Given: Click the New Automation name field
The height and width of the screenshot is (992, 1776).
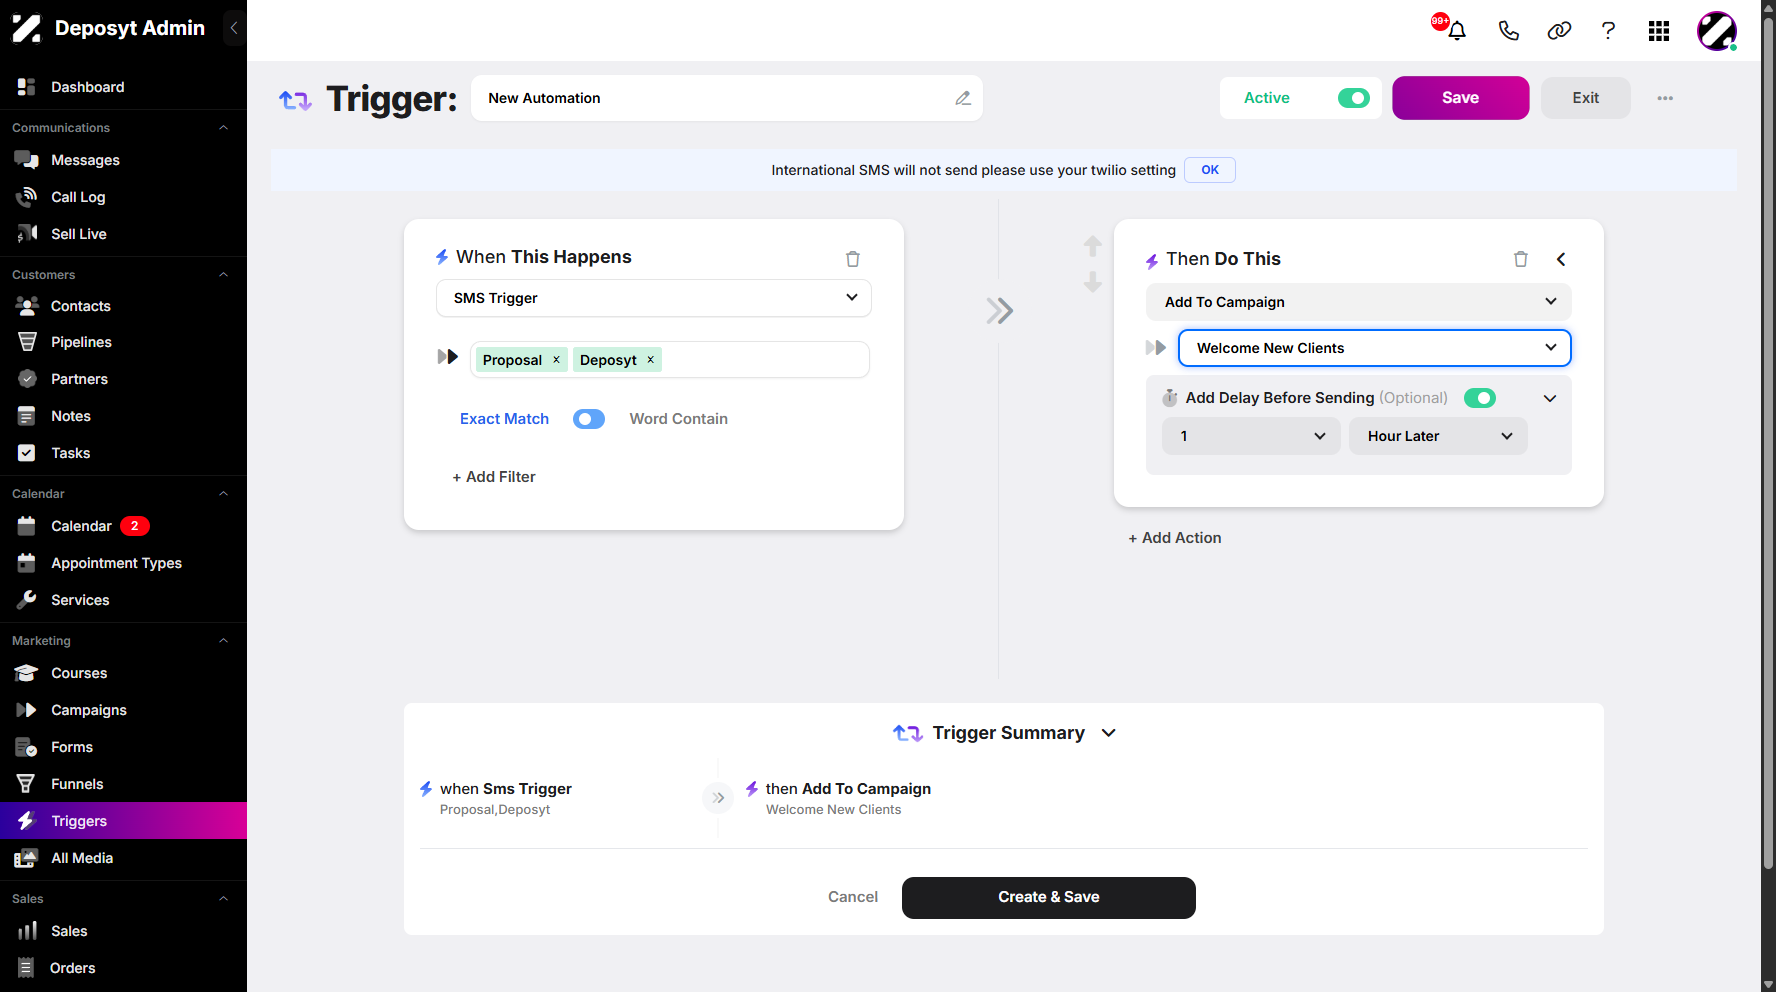Looking at the screenshot, I should click(727, 98).
